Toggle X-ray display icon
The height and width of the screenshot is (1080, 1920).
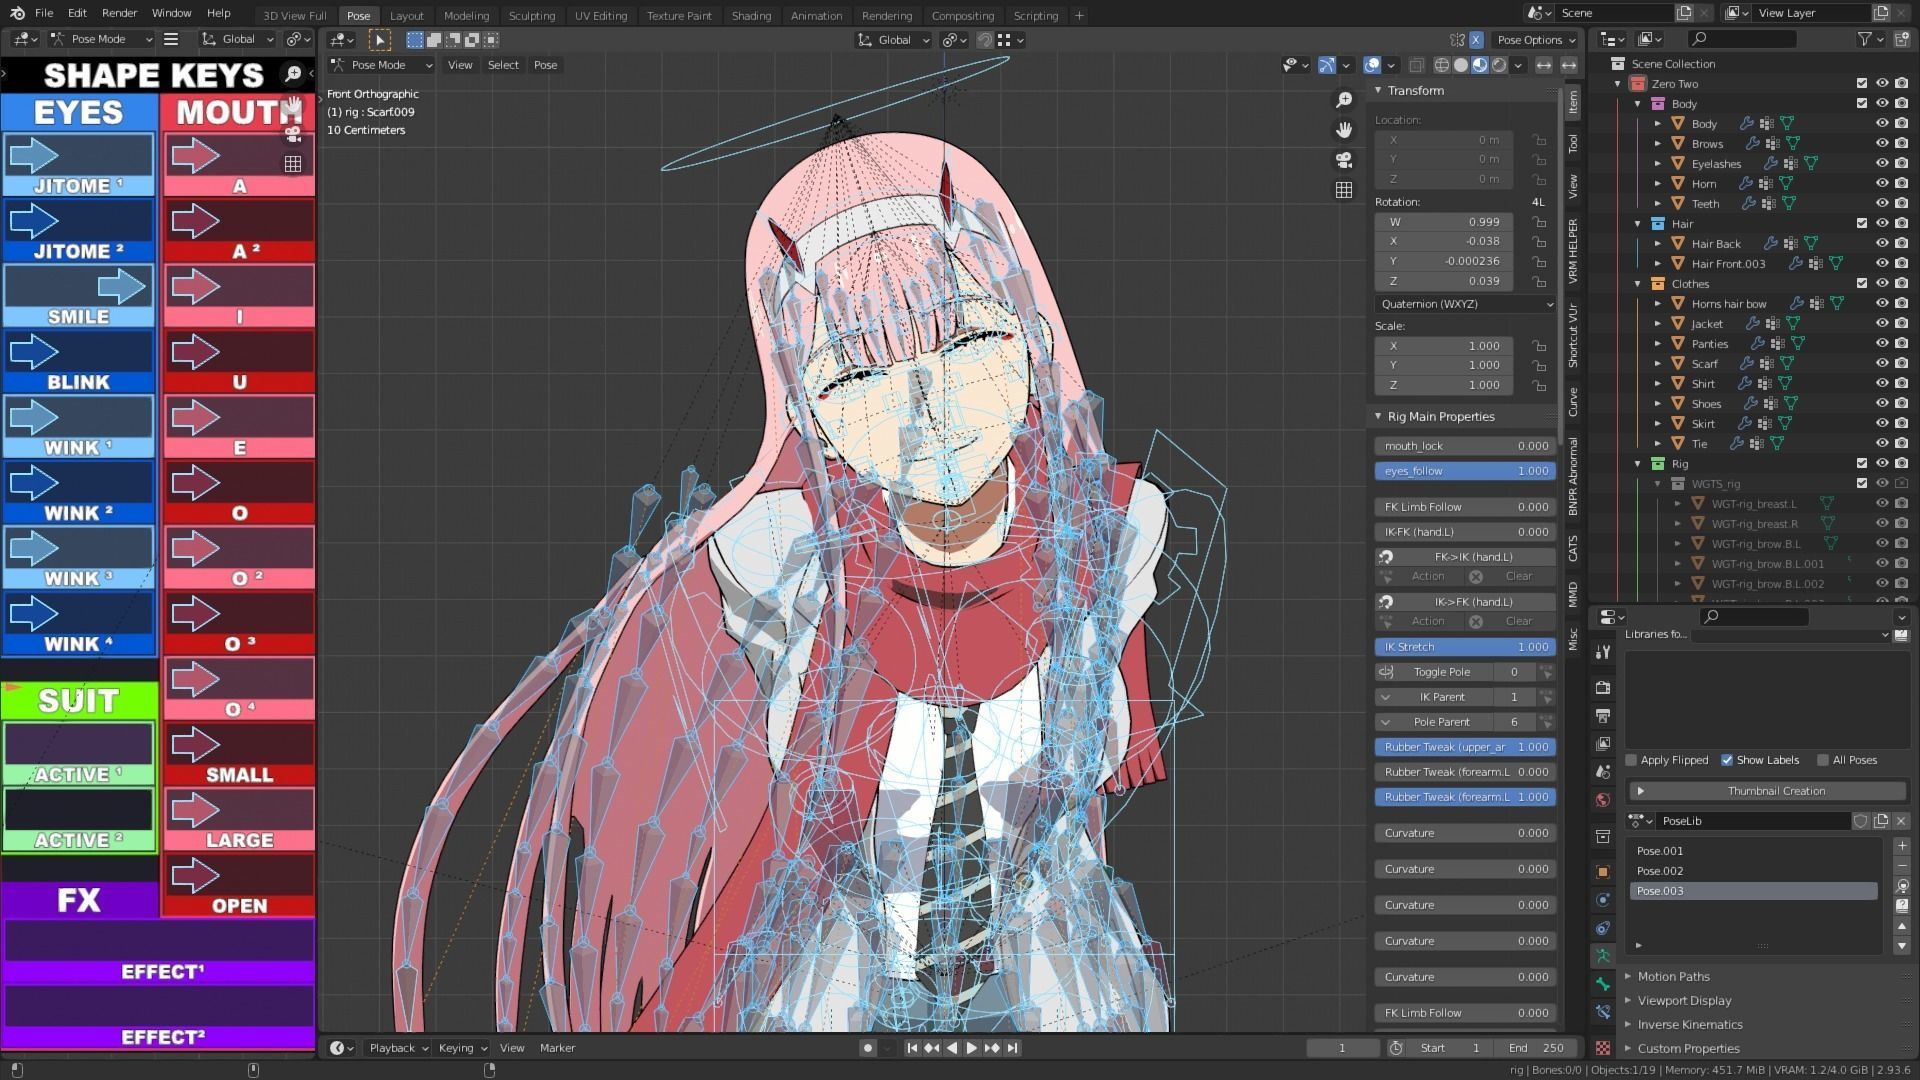(x=1416, y=65)
